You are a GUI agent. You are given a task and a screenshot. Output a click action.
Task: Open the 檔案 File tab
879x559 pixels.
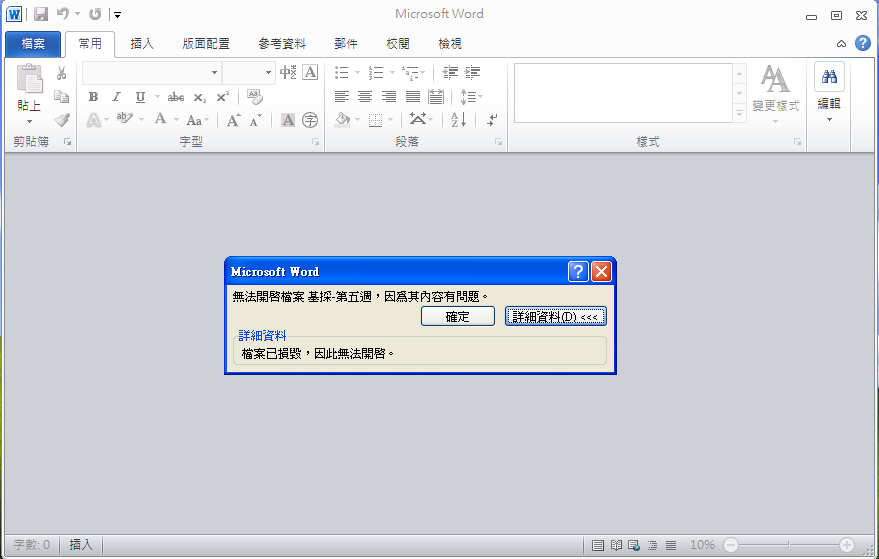(x=33, y=44)
